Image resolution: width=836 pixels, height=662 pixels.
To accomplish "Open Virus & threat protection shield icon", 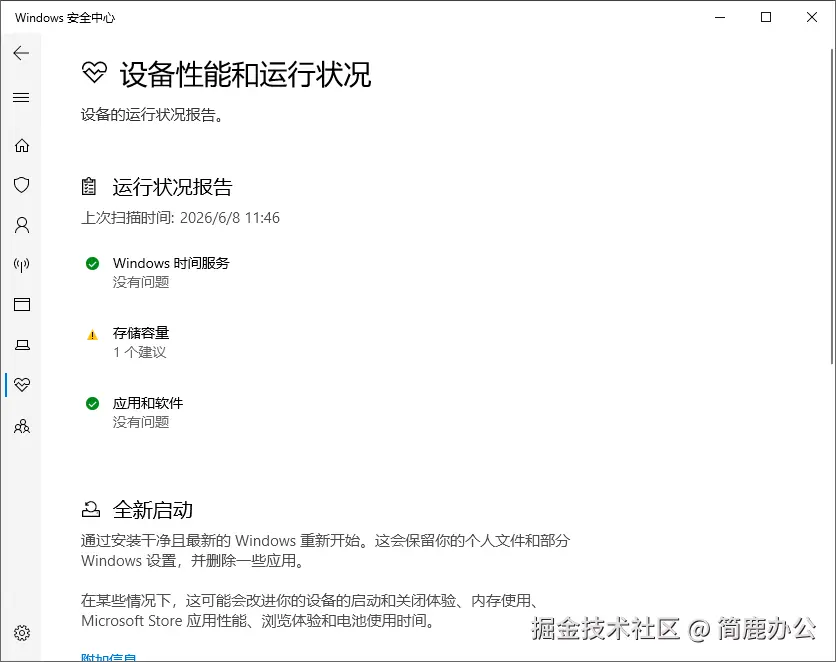I will 22,185.
